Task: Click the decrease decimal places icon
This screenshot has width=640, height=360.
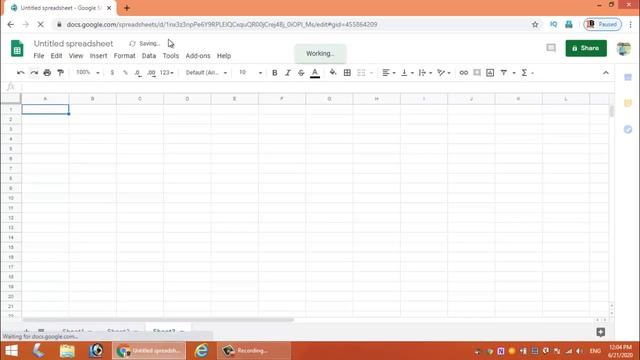Action: pyautogui.click(x=138, y=73)
